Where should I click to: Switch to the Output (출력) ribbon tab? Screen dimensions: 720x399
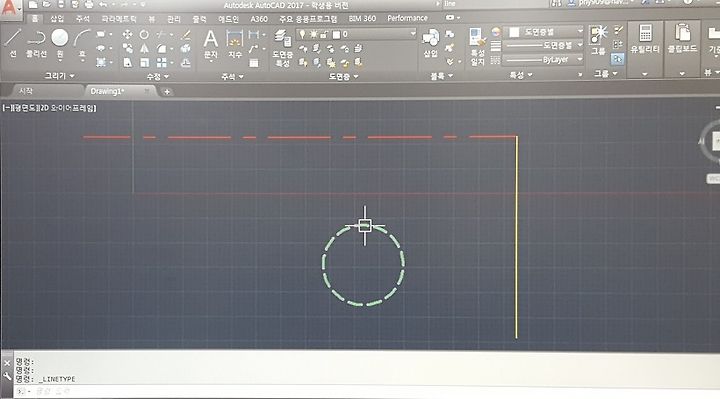pyautogui.click(x=199, y=19)
